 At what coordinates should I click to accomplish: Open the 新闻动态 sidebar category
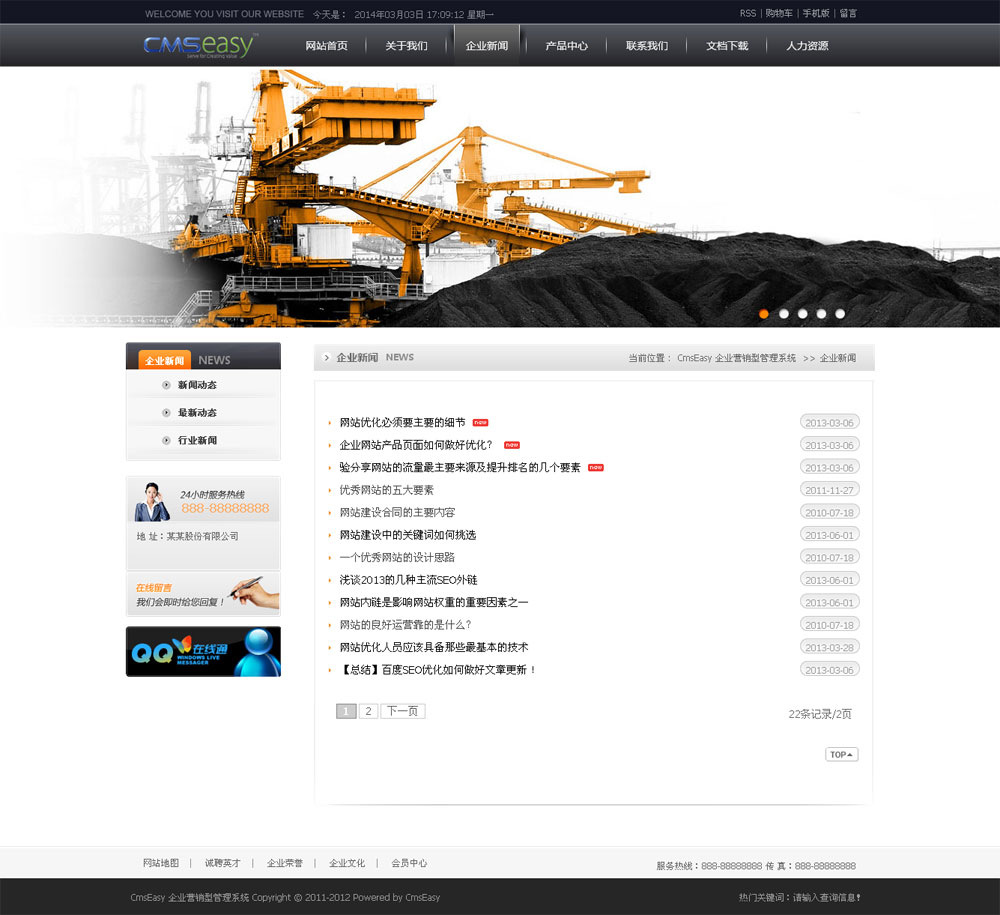197,385
